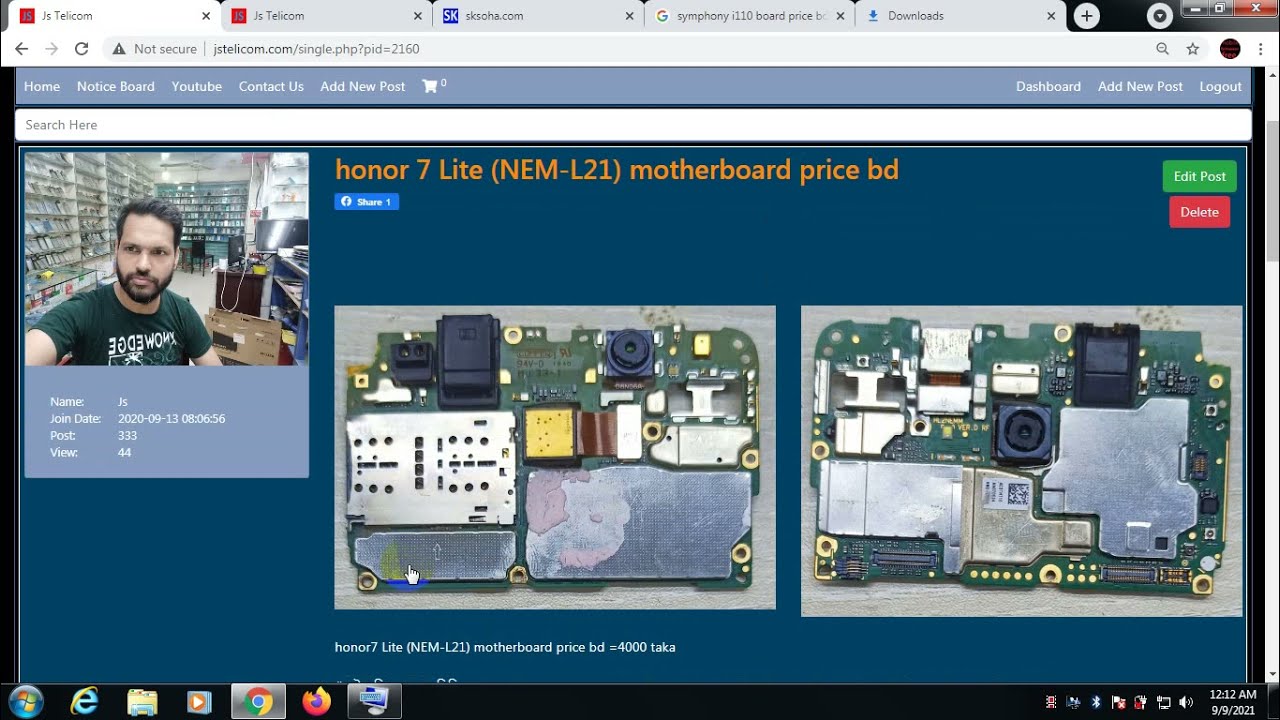Click the red recording tray icon
This screenshot has height=720, width=1280.
[x=1051, y=702]
